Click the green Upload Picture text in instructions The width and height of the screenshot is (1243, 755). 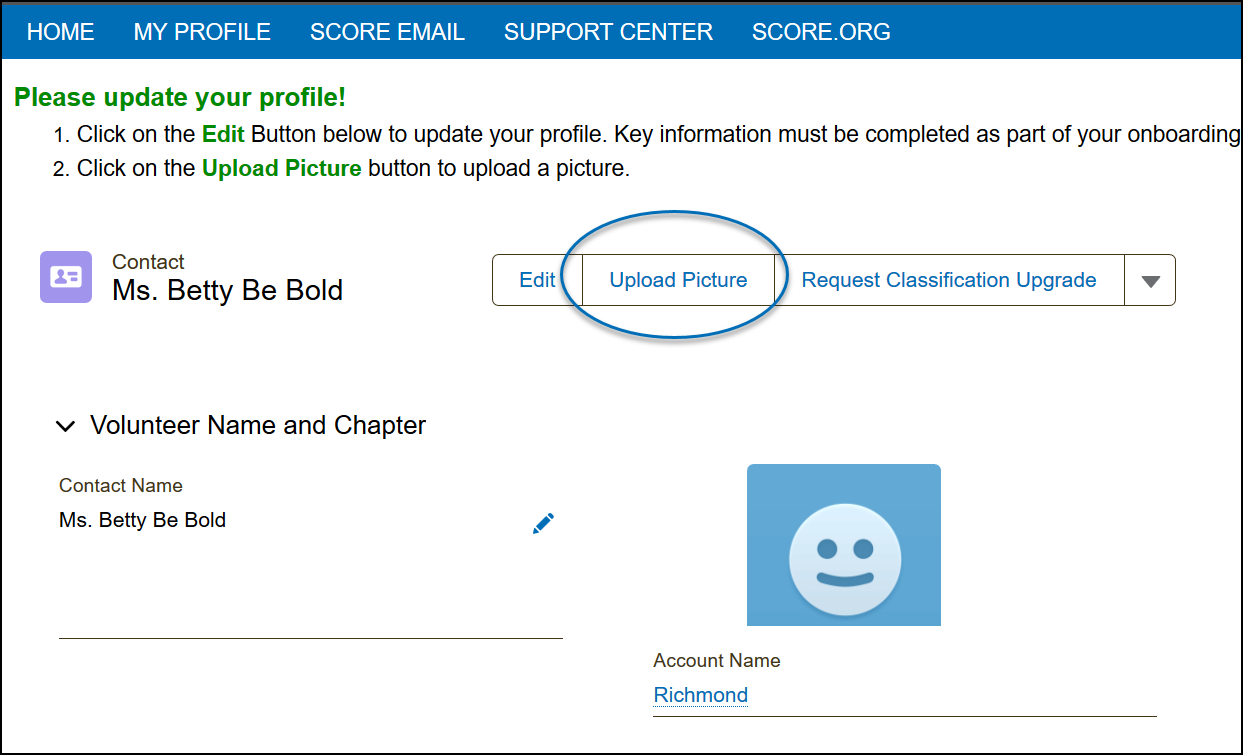[281, 168]
